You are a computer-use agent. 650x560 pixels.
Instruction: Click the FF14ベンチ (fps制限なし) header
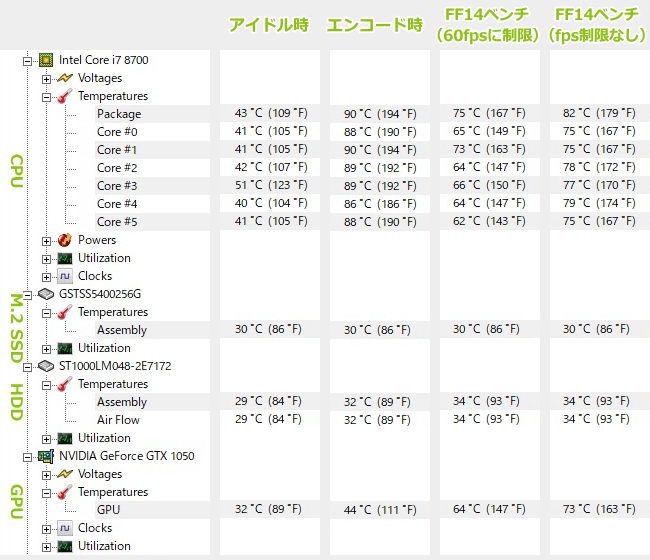(597, 25)
